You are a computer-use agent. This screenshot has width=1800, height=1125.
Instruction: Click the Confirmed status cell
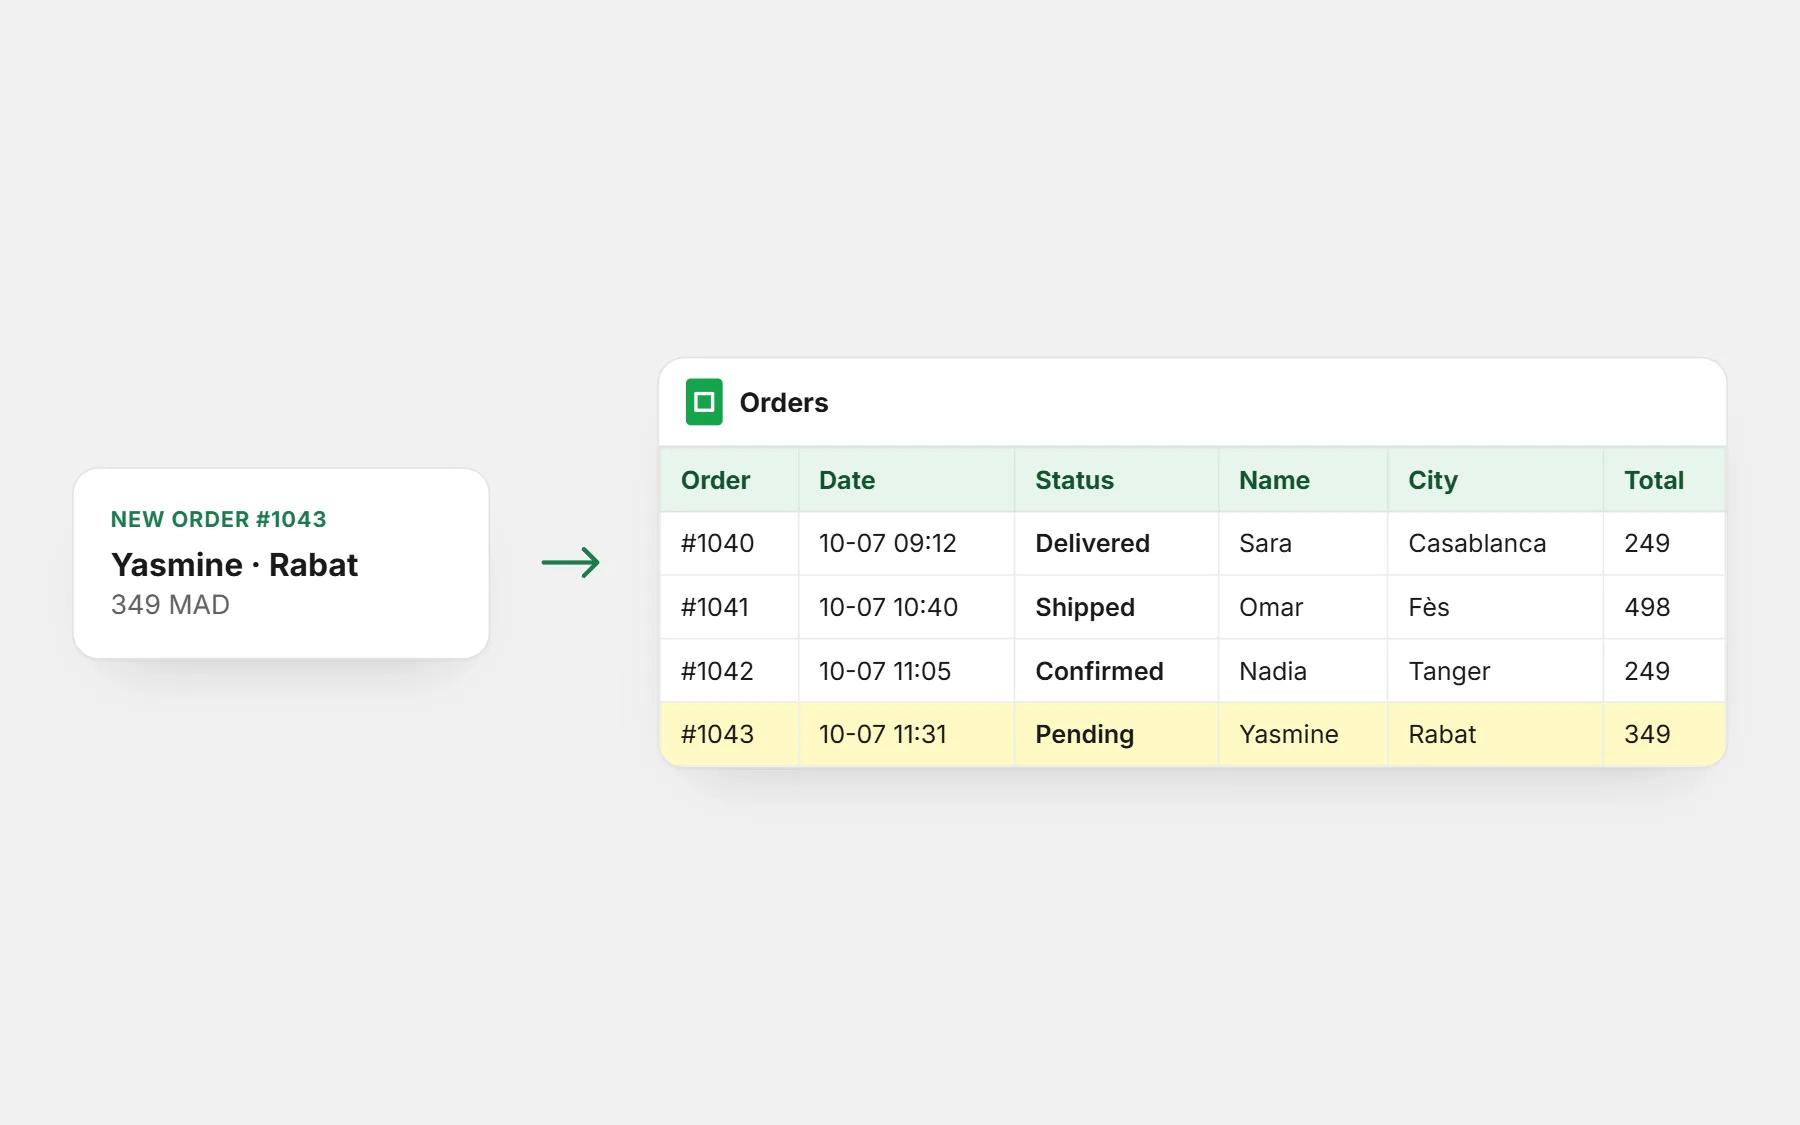pyautogui.click(x=1117, y=671)
